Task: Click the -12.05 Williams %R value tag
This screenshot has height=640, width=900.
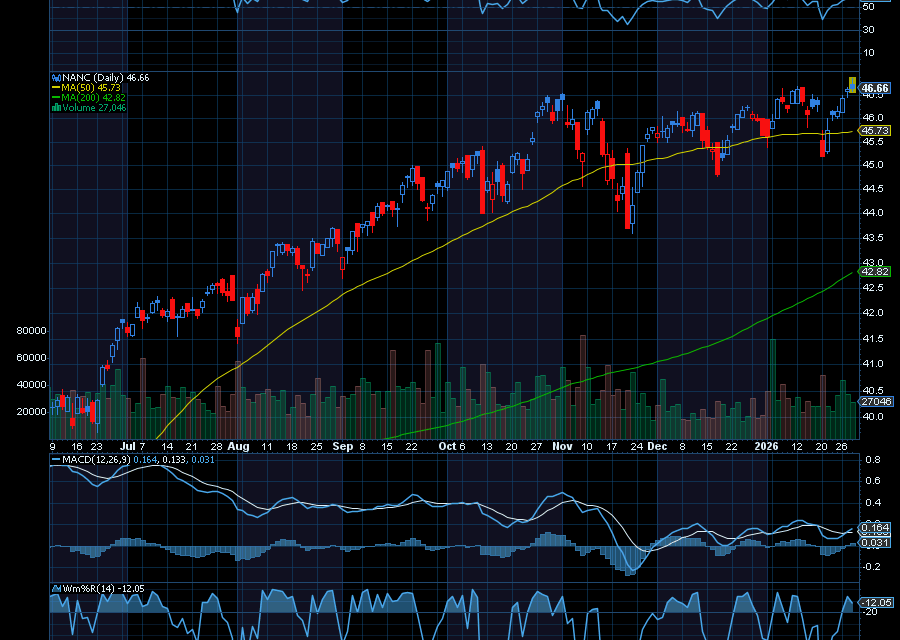Action: [x=875, y=603]
